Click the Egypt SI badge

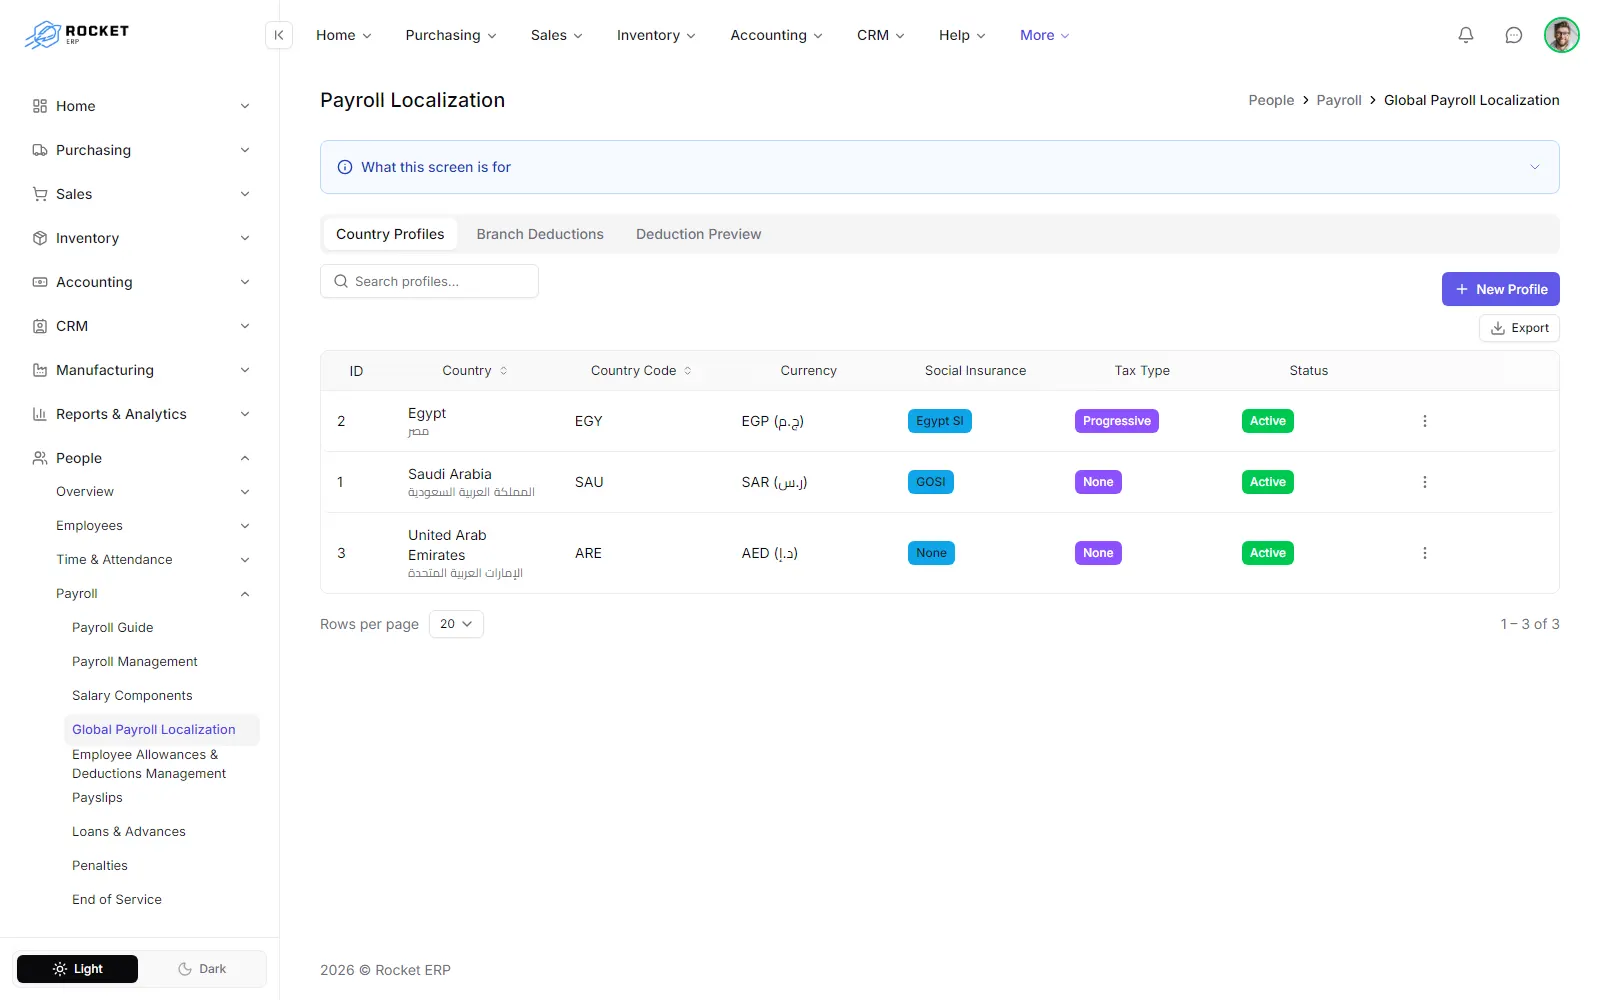pos(939,421)
